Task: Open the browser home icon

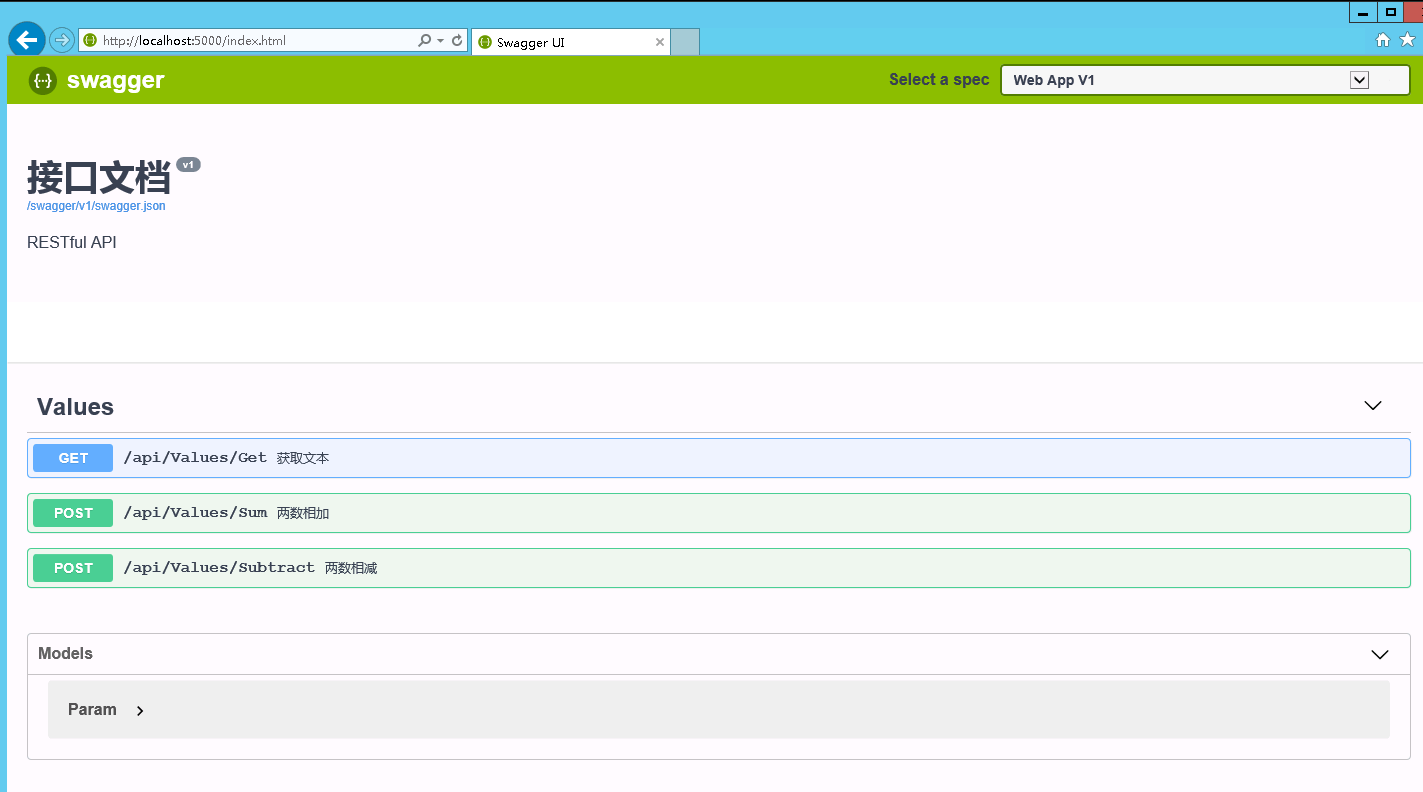Action: pos(1383,40)
